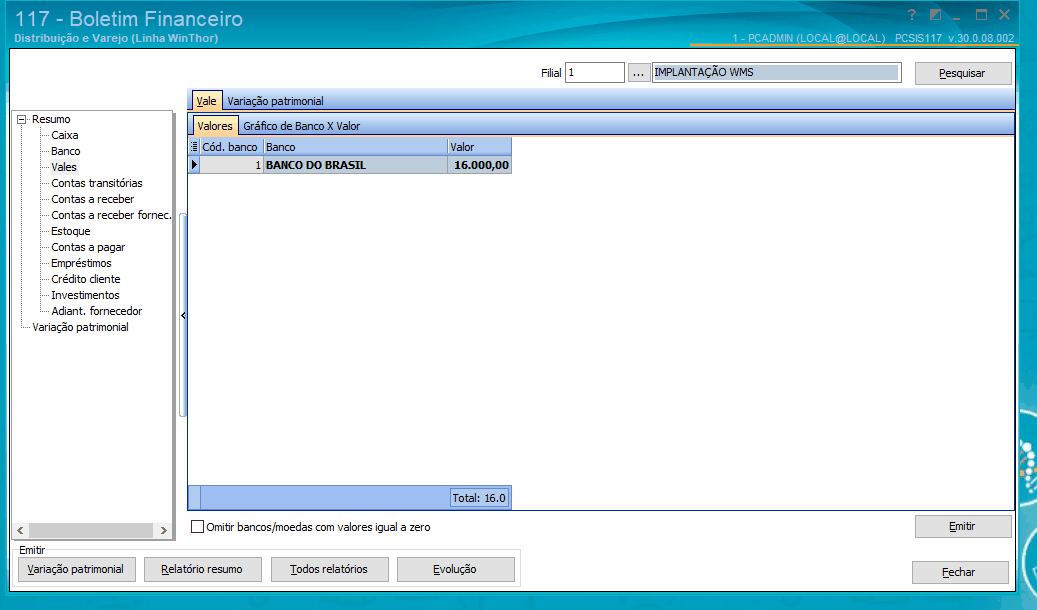
Task: Open the Valores sub-tab
Action: pyautogui.click(x=215, y=126)
